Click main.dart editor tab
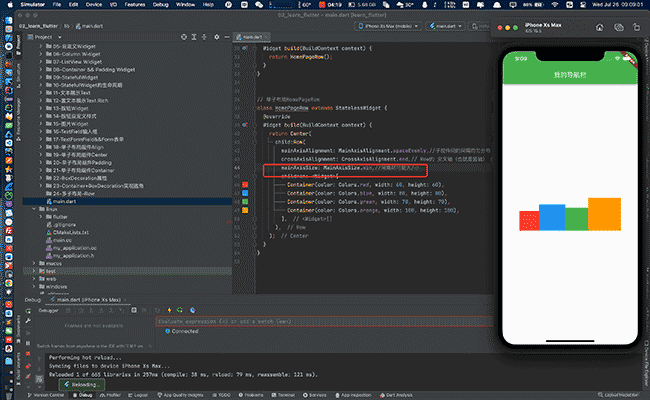Image resolution: width=650 pixels, height=400 pixels. [x=250, y=37]
